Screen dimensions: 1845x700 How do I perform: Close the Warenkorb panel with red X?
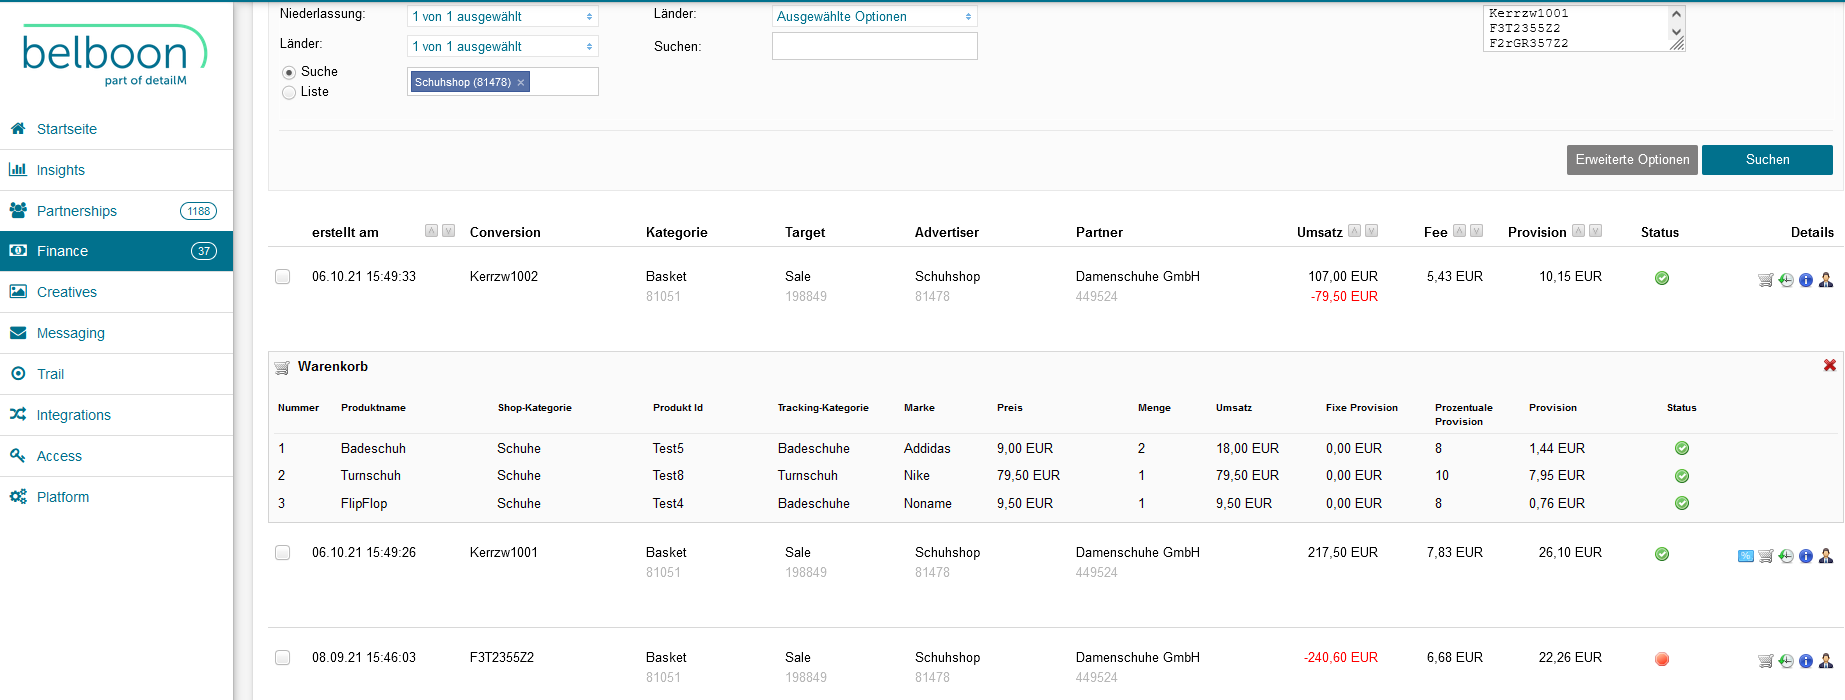(1830, 365)
